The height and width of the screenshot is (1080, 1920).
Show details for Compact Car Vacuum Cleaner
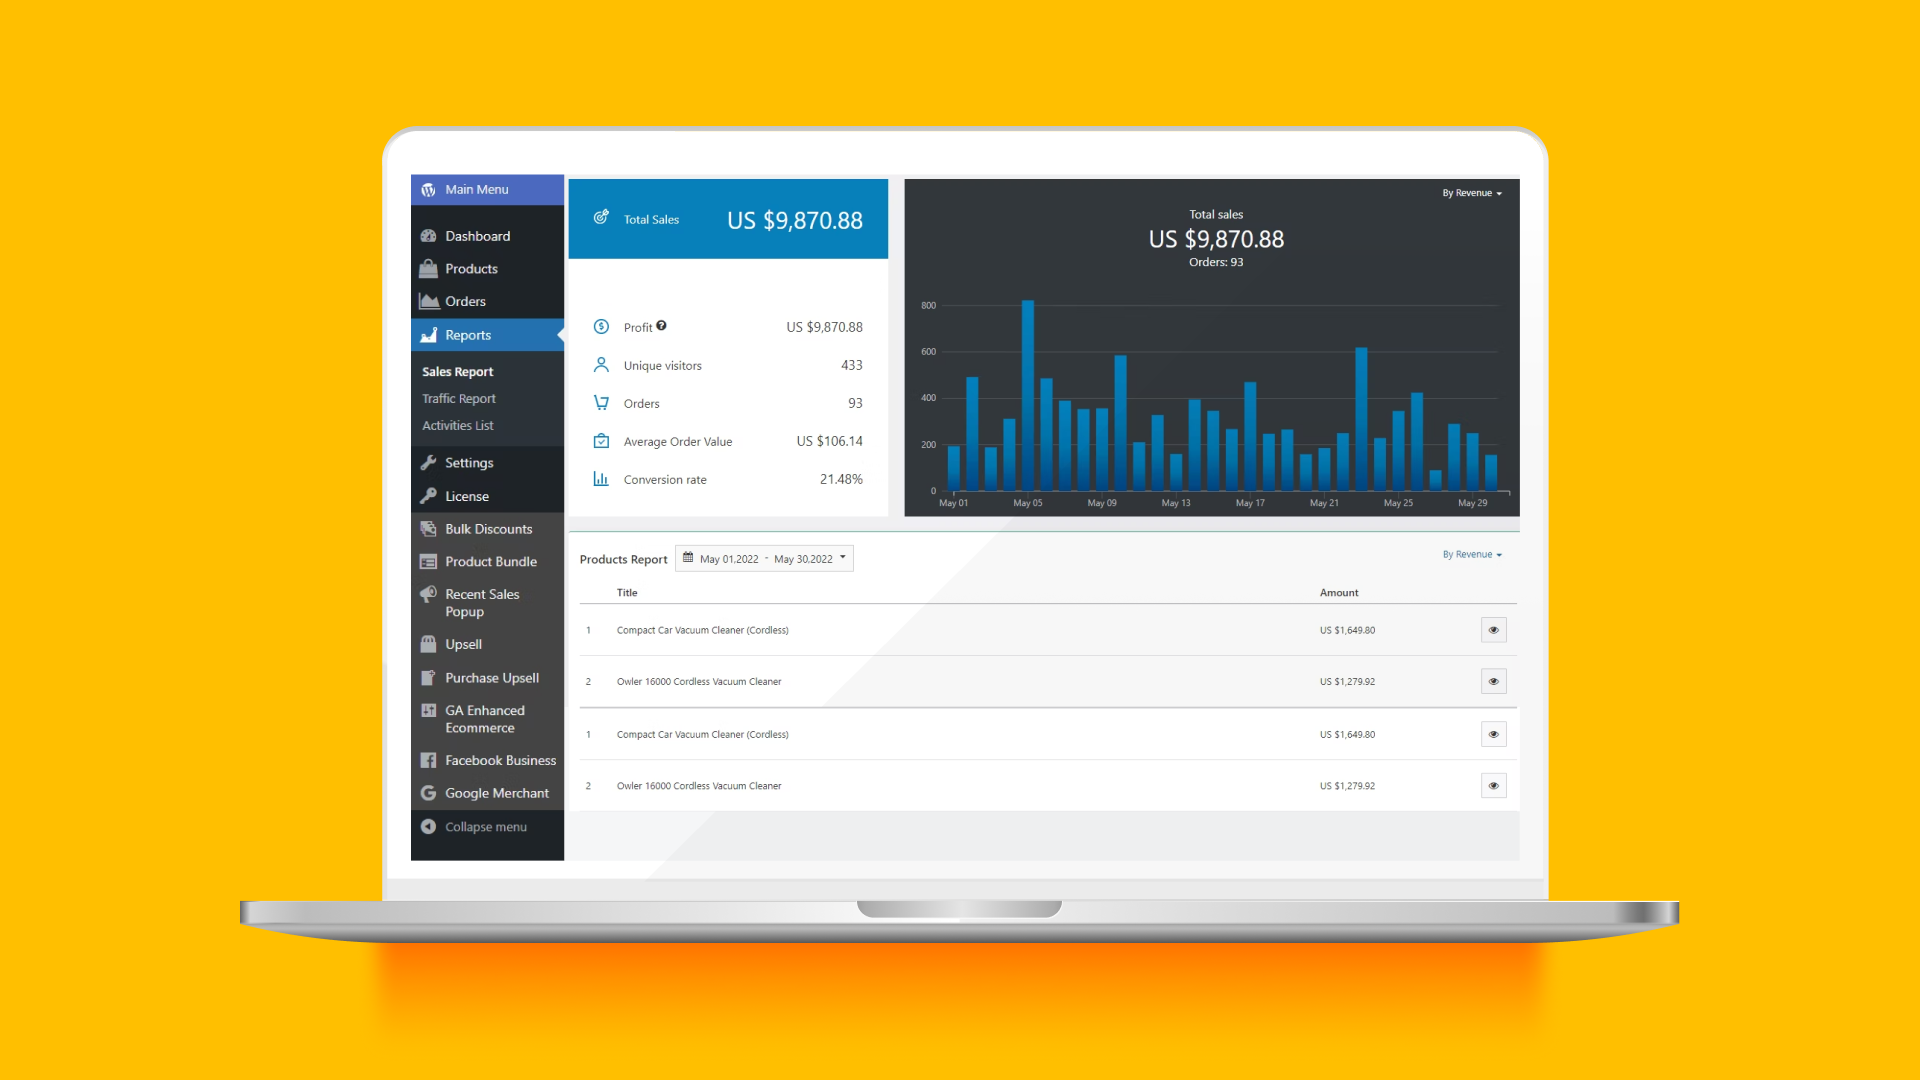[x=1493, y=630]
